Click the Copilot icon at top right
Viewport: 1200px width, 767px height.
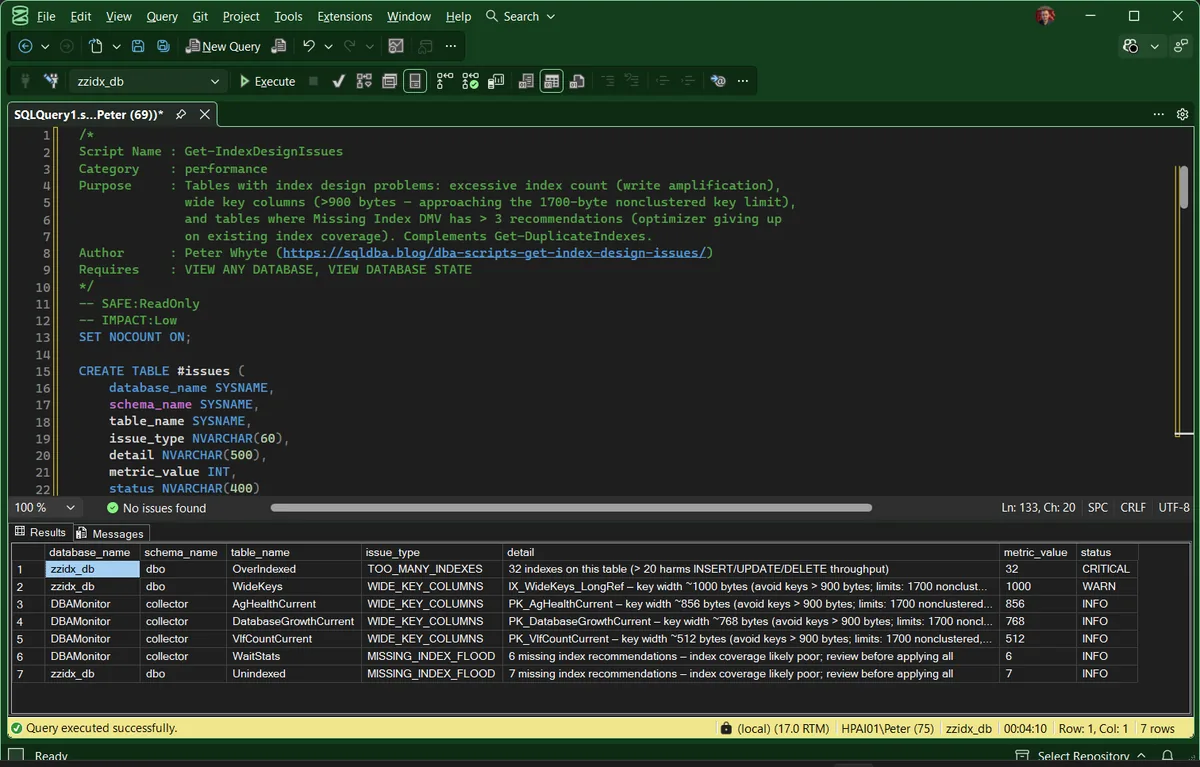click(1131, 46)
